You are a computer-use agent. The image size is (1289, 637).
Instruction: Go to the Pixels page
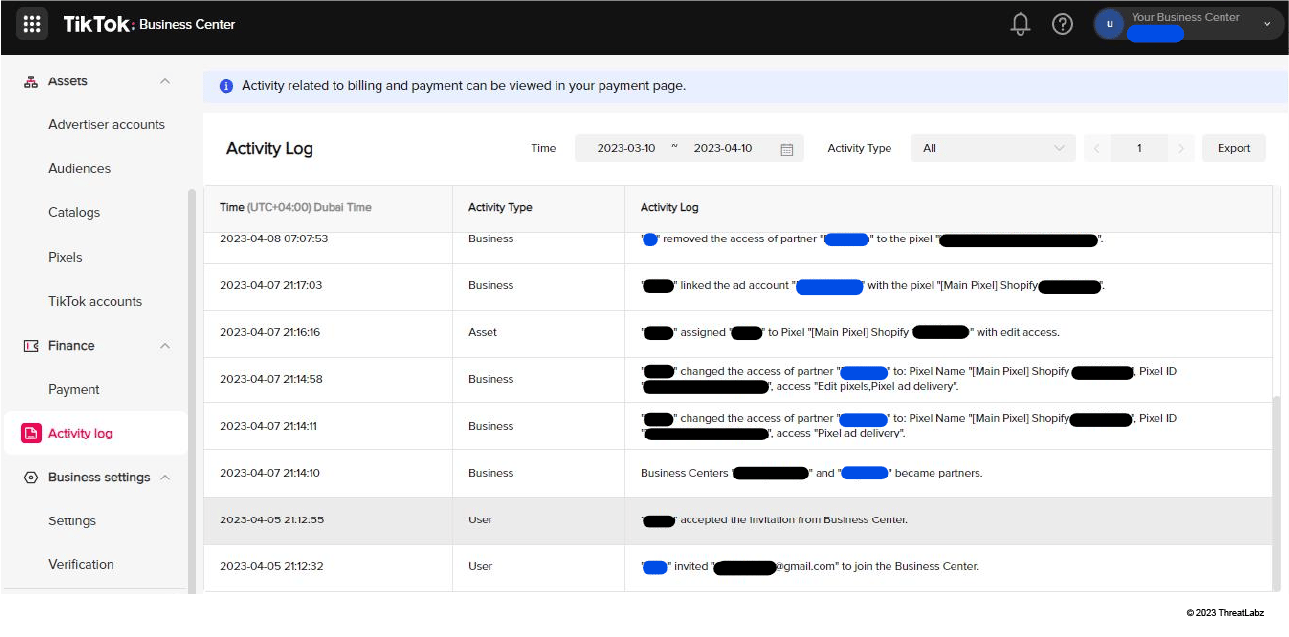(x=65, y=257)
